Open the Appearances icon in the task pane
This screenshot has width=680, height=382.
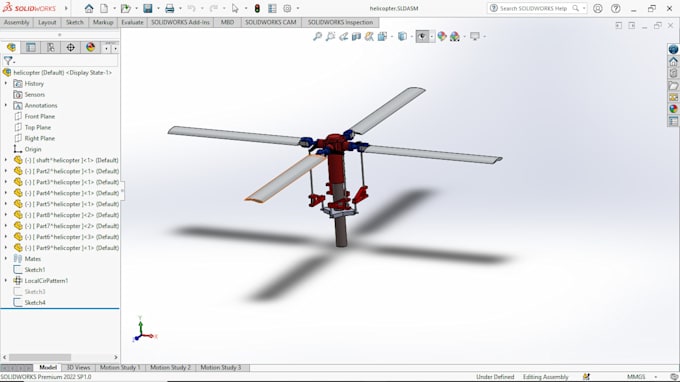673,109
